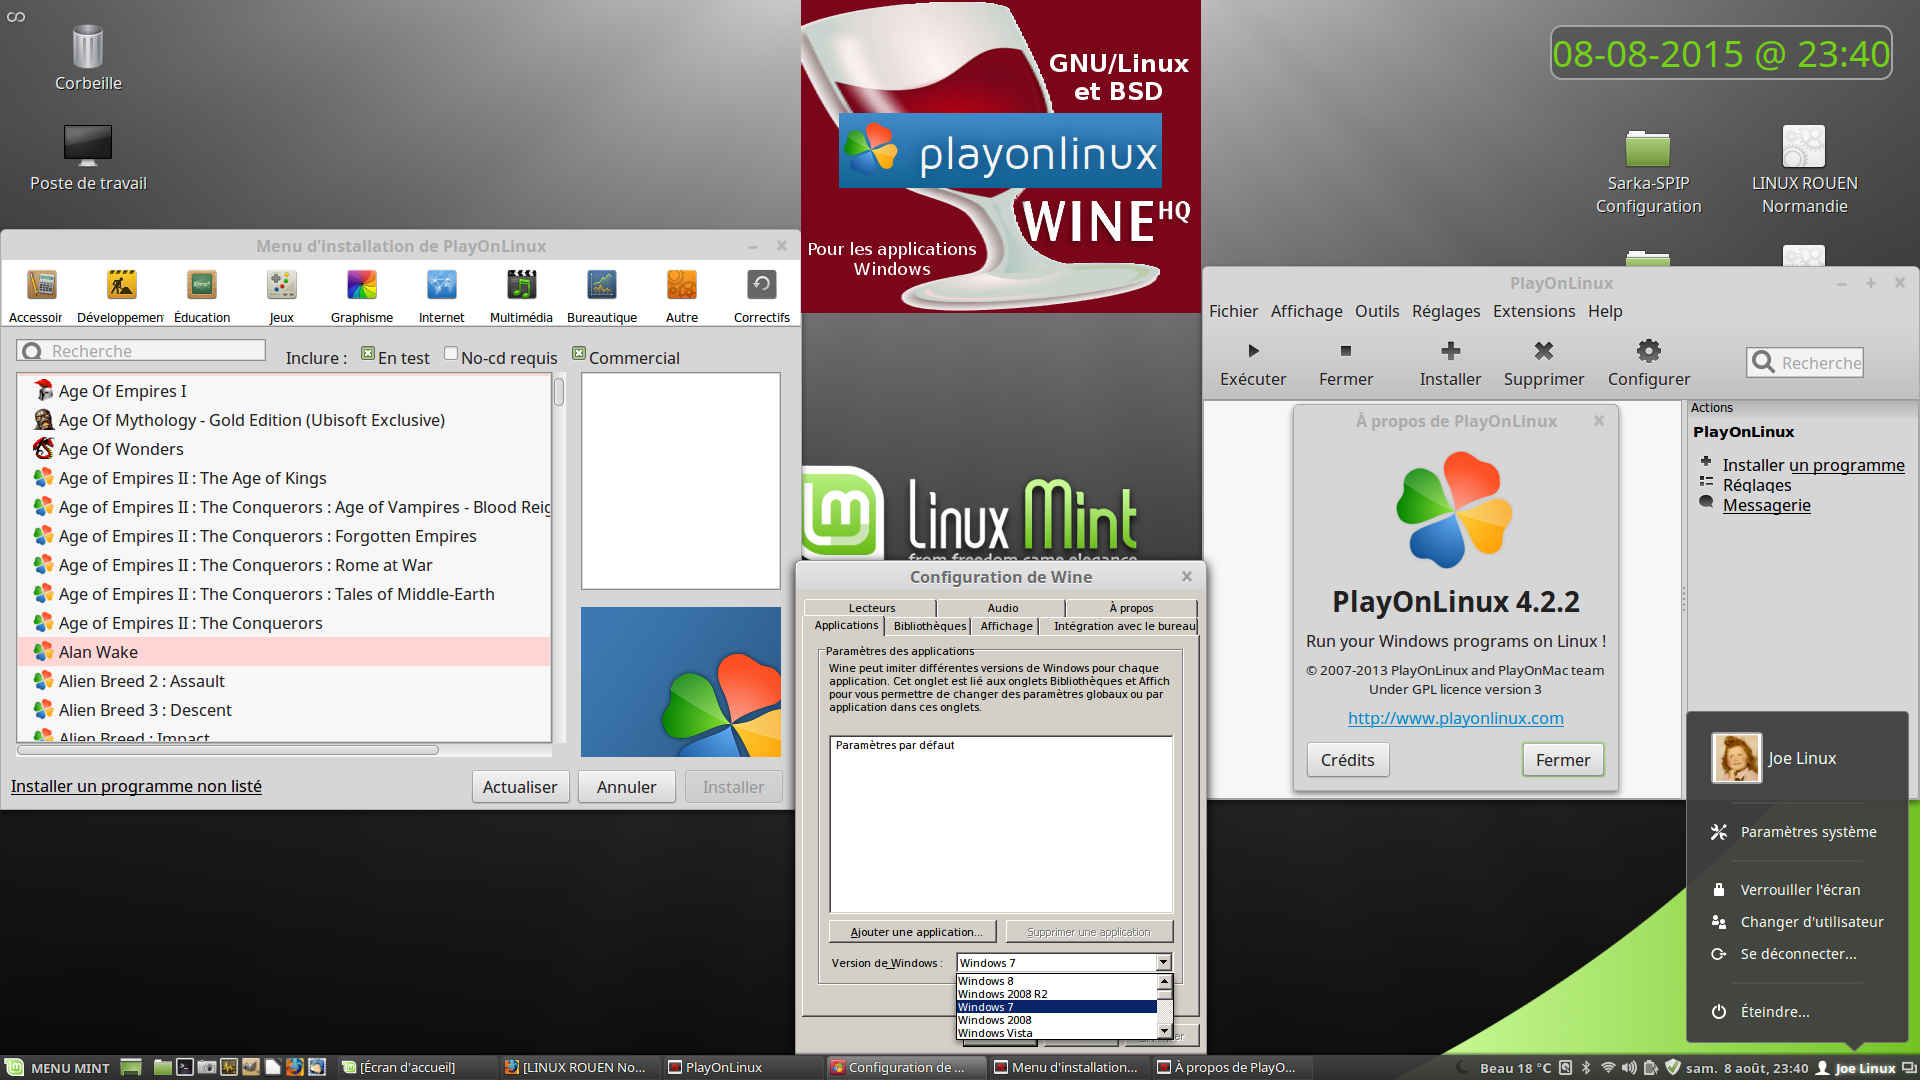1920x1080 pixels.
Task: Open the Bureautique category icon
Action: (x=602, y=296)
